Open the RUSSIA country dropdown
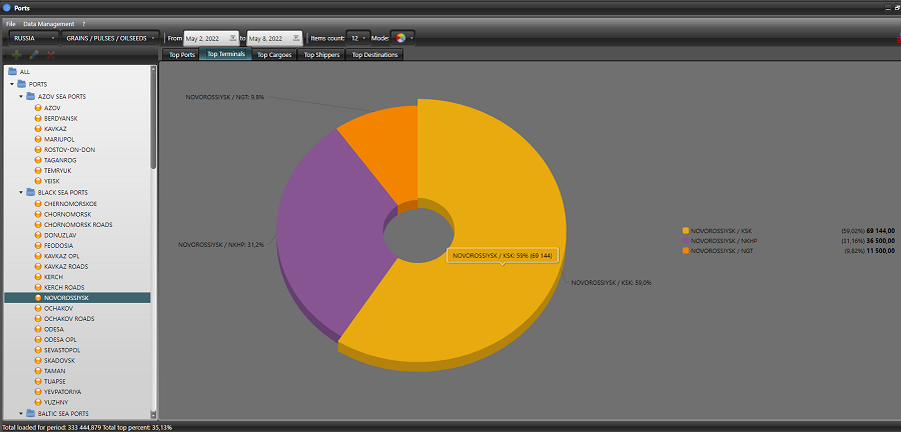Viewport: 901px width, 432px height. coord(34,38)
